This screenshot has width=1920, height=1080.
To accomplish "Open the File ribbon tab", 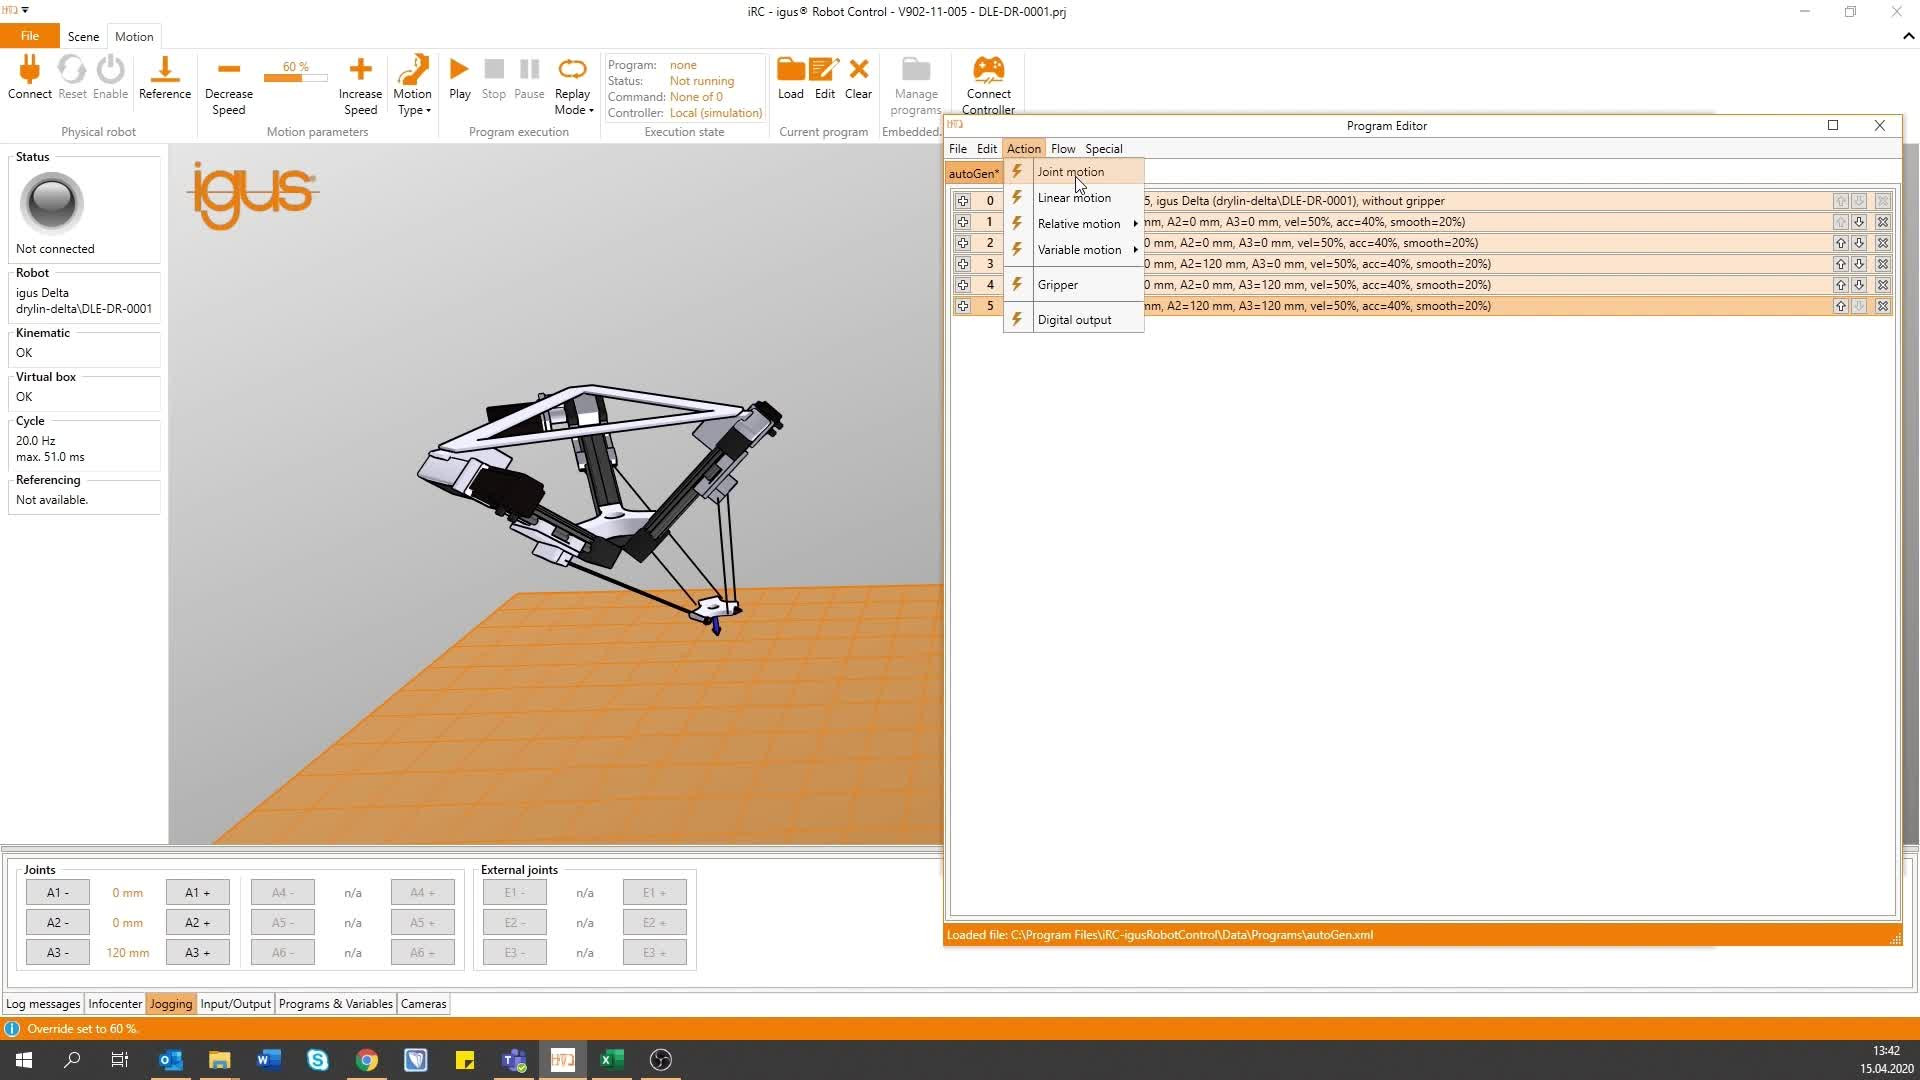I will (30, 36).
